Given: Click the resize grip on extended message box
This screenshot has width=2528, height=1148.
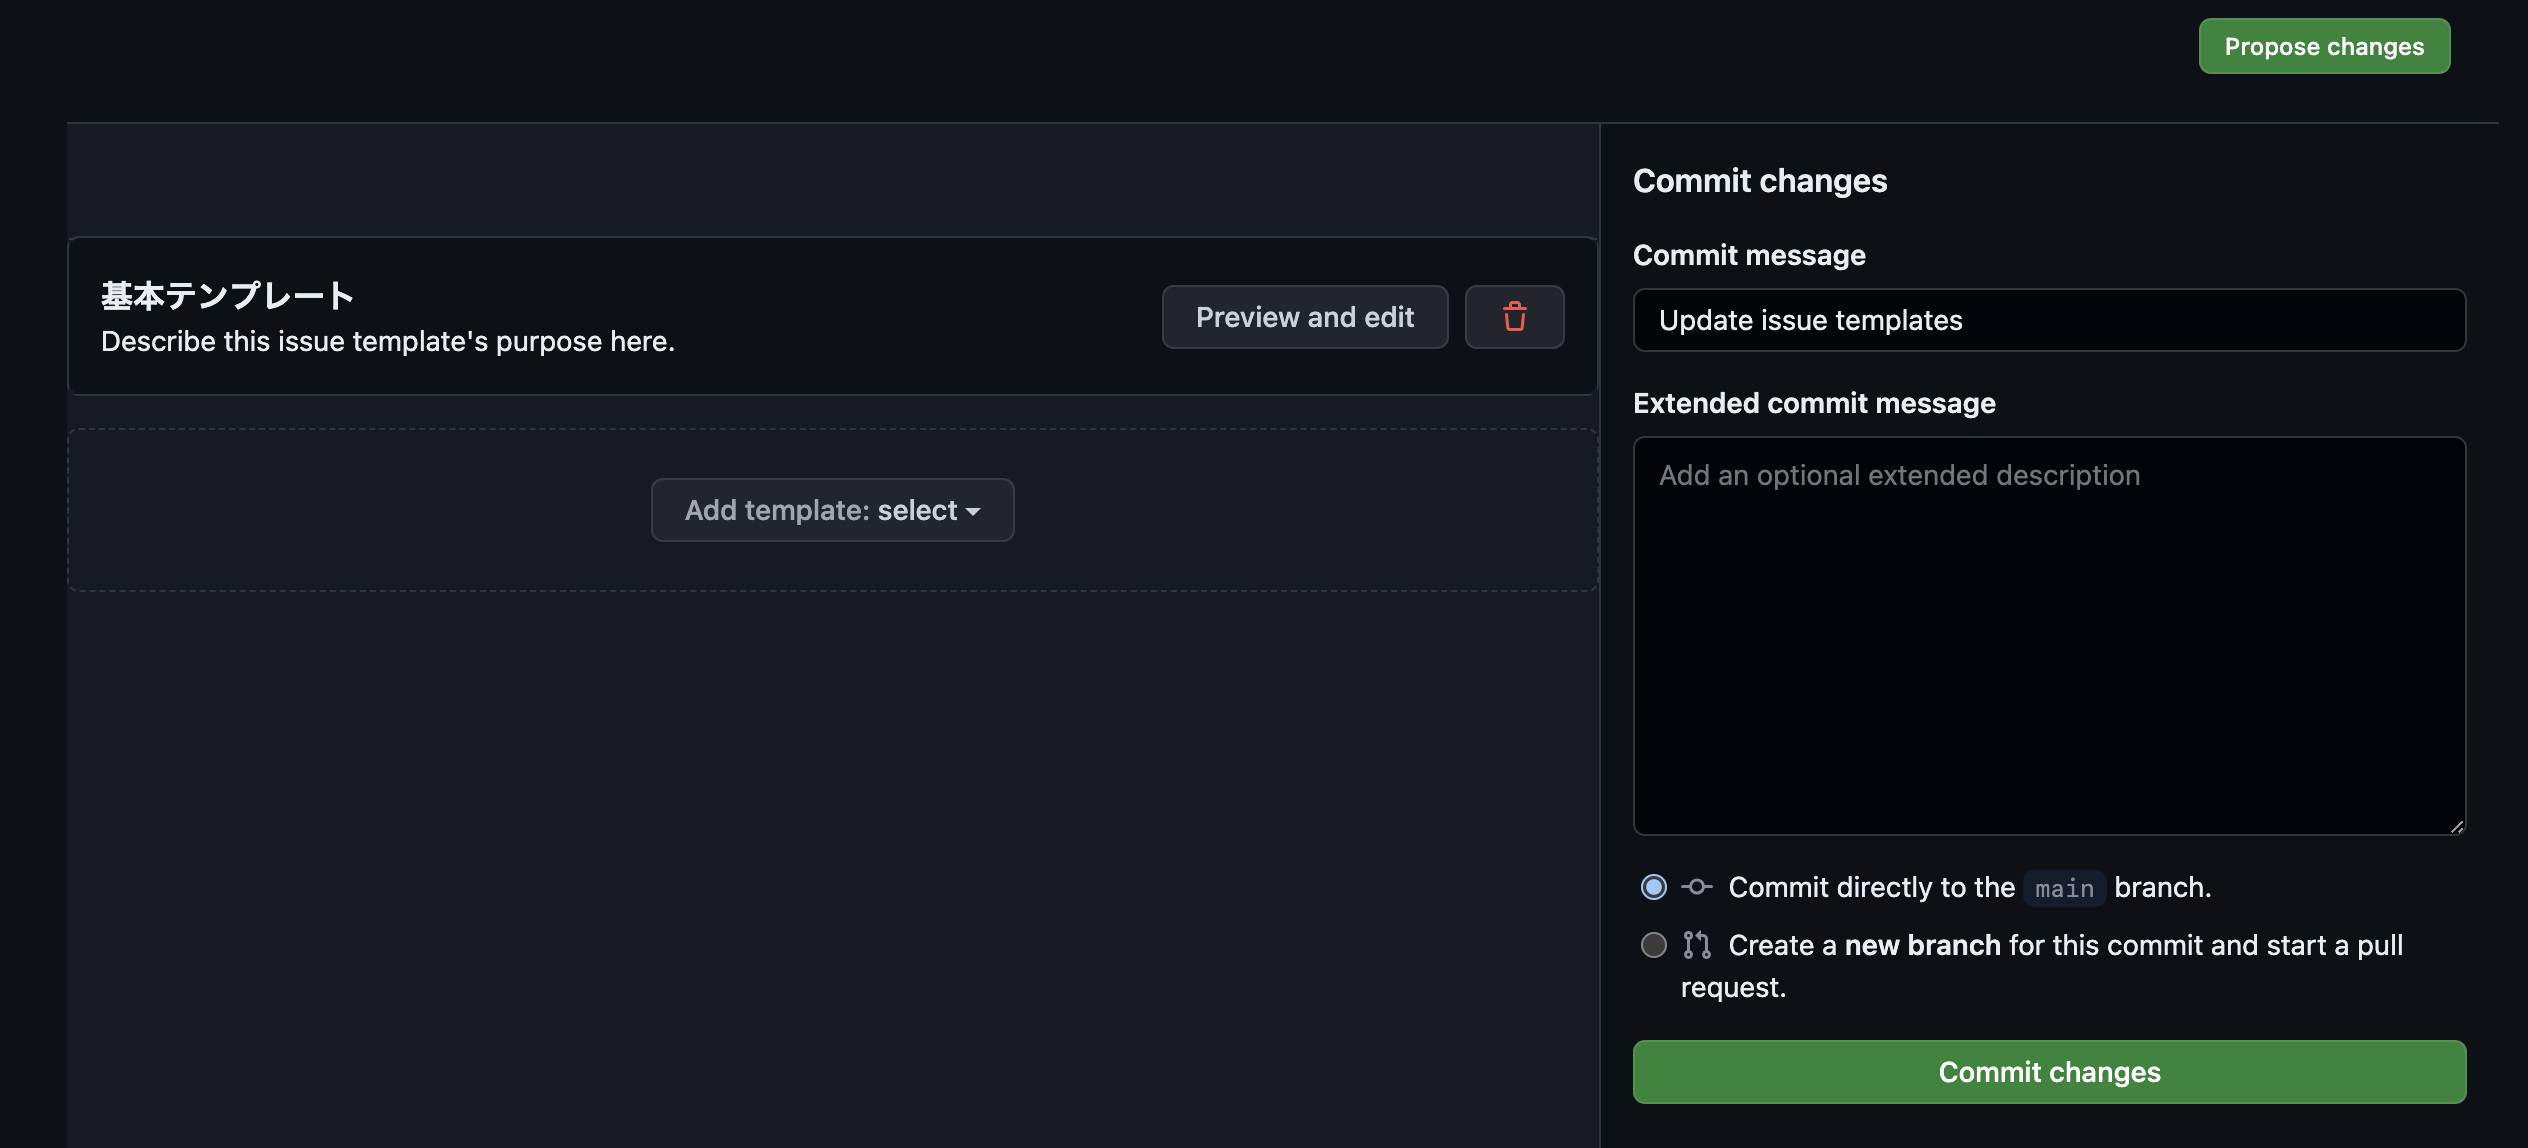Looking at the screenshot, I should tap(2455, 827).
